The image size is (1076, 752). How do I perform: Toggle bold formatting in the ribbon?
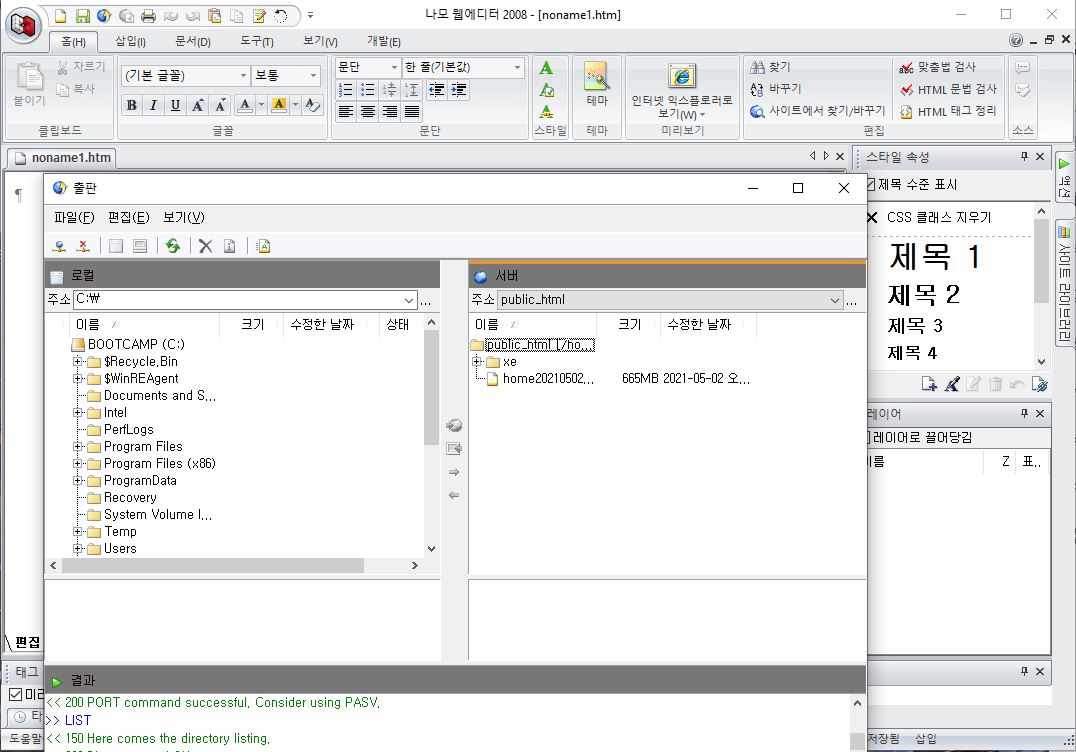pos(132,105)
